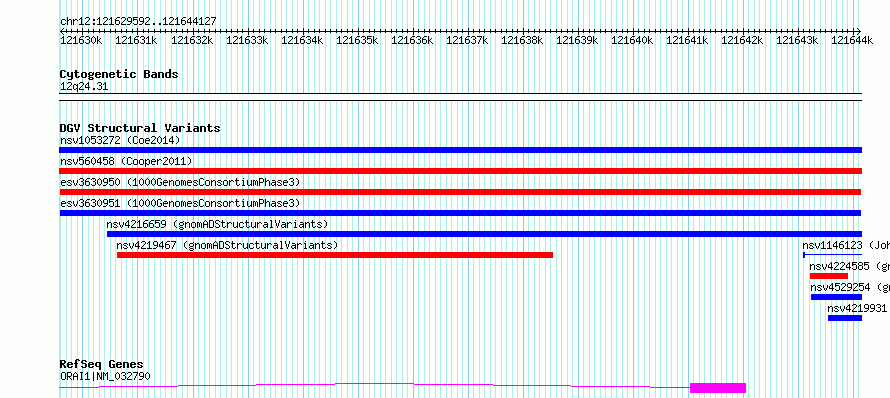The width and height of the screenshot is (890, 398).
Task: Open the nsv4219931 variant label
Action: coord(857,308)
